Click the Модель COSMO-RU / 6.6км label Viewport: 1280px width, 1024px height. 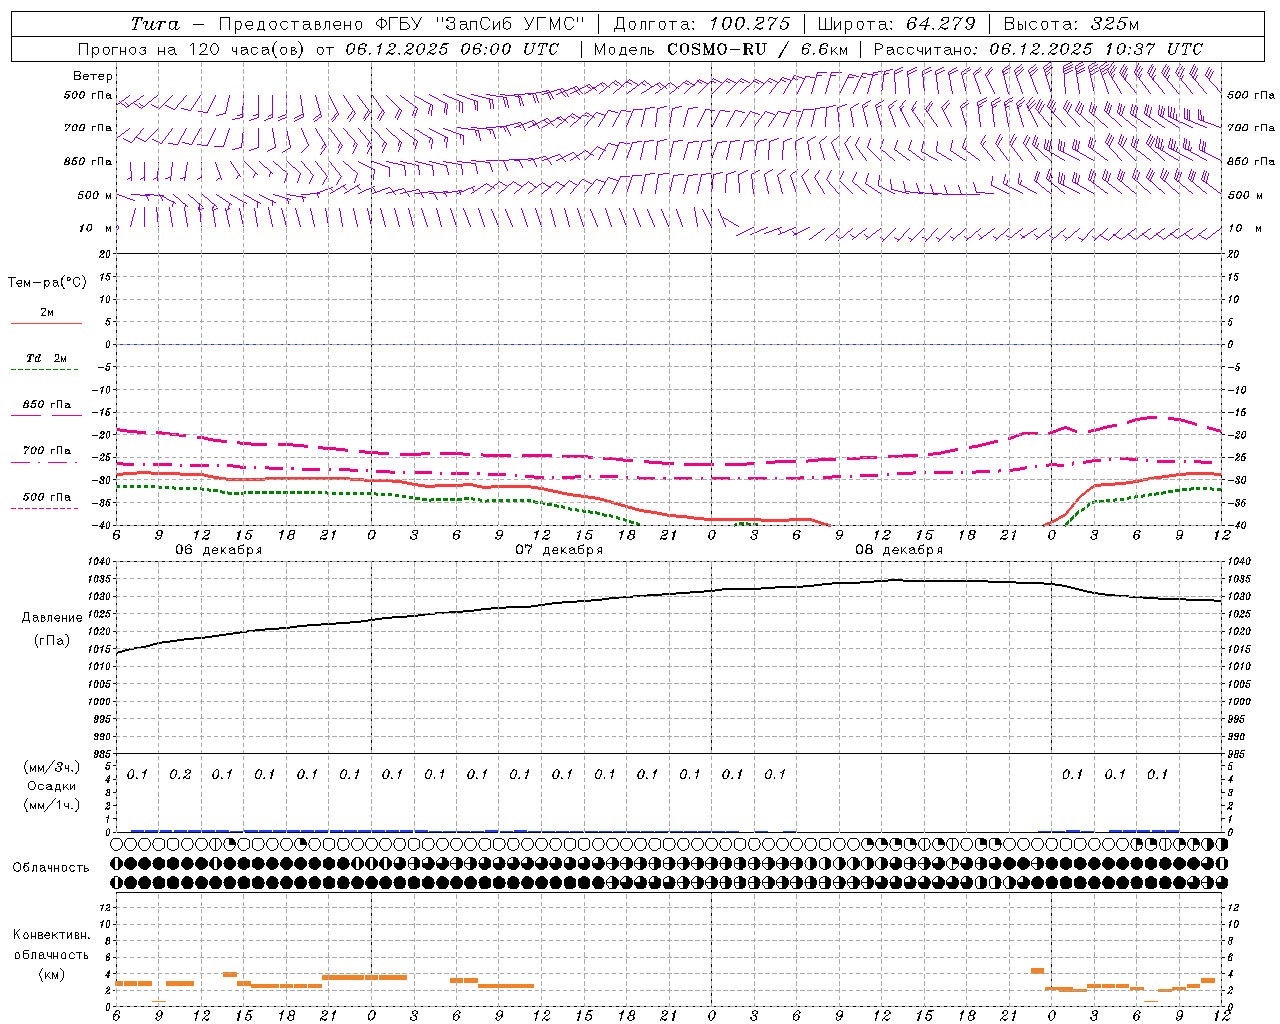pyautogui.click(x=721, y=49)
